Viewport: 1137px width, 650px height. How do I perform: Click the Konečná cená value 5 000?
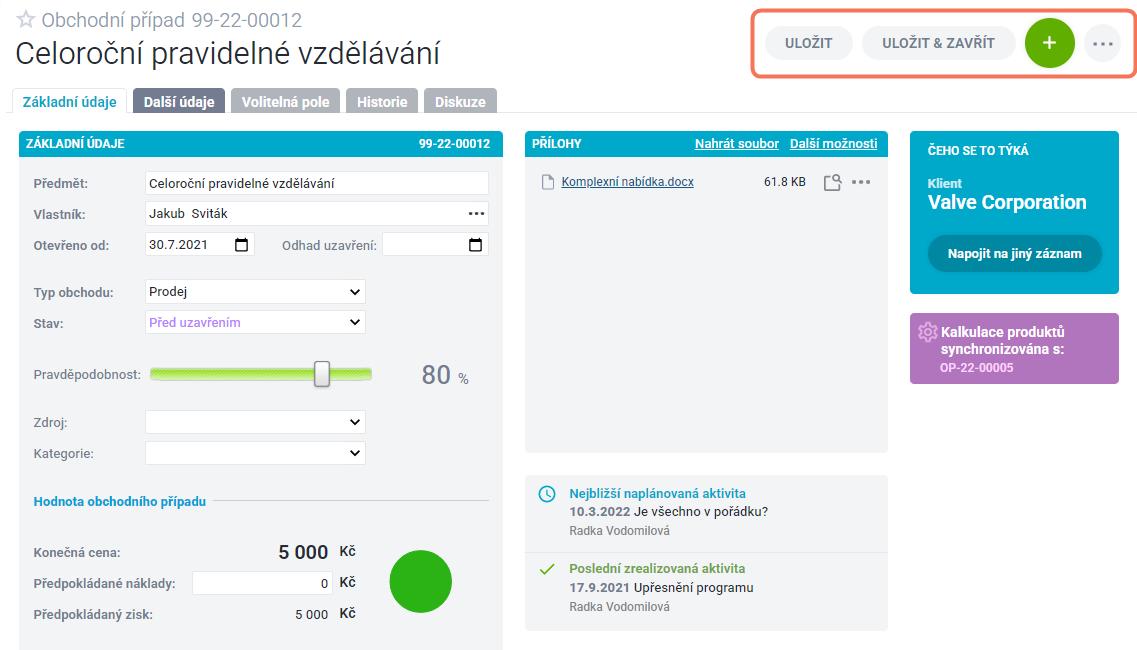point(303,552)
